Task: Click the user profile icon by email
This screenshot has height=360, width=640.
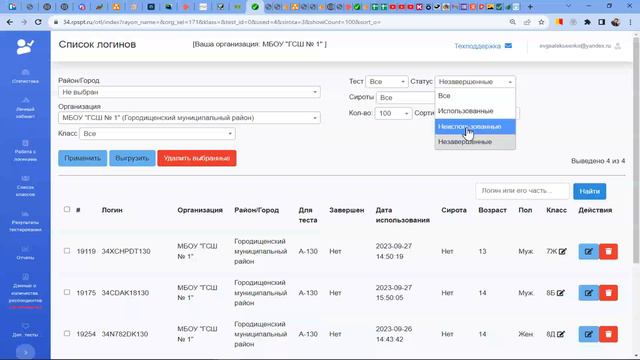Action: tap(618, 46)
